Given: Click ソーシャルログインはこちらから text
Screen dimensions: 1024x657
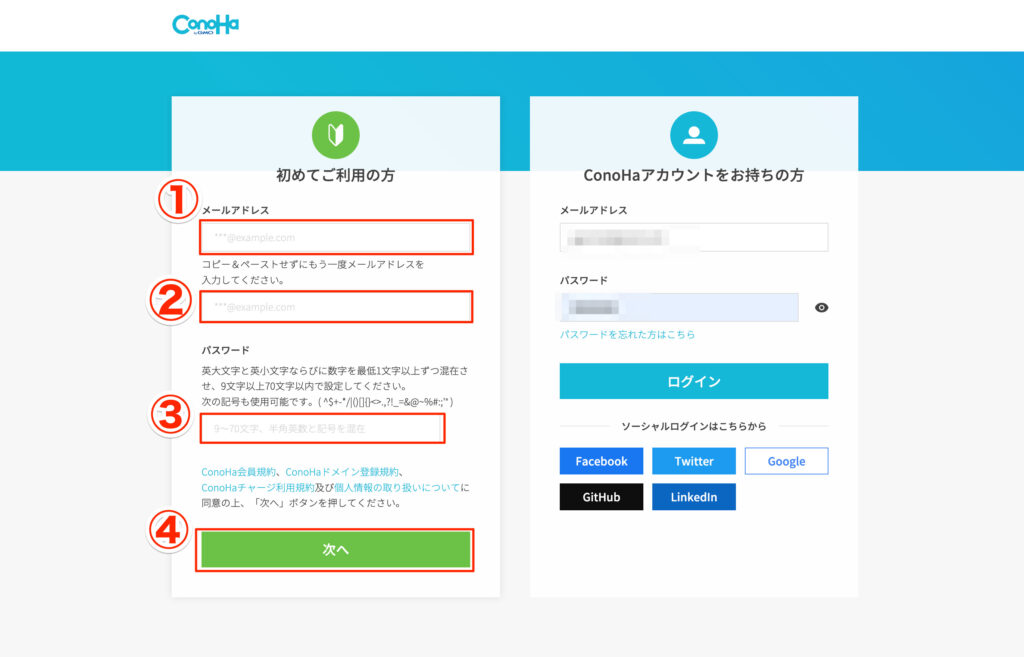Looking at the screenshot, I should 694,426.
